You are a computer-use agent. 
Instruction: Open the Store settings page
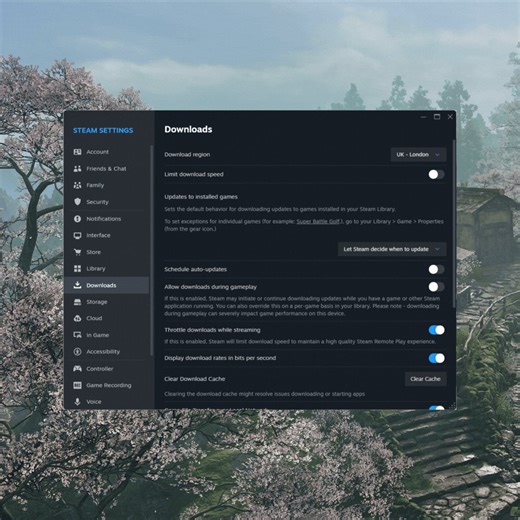point(107,252)
